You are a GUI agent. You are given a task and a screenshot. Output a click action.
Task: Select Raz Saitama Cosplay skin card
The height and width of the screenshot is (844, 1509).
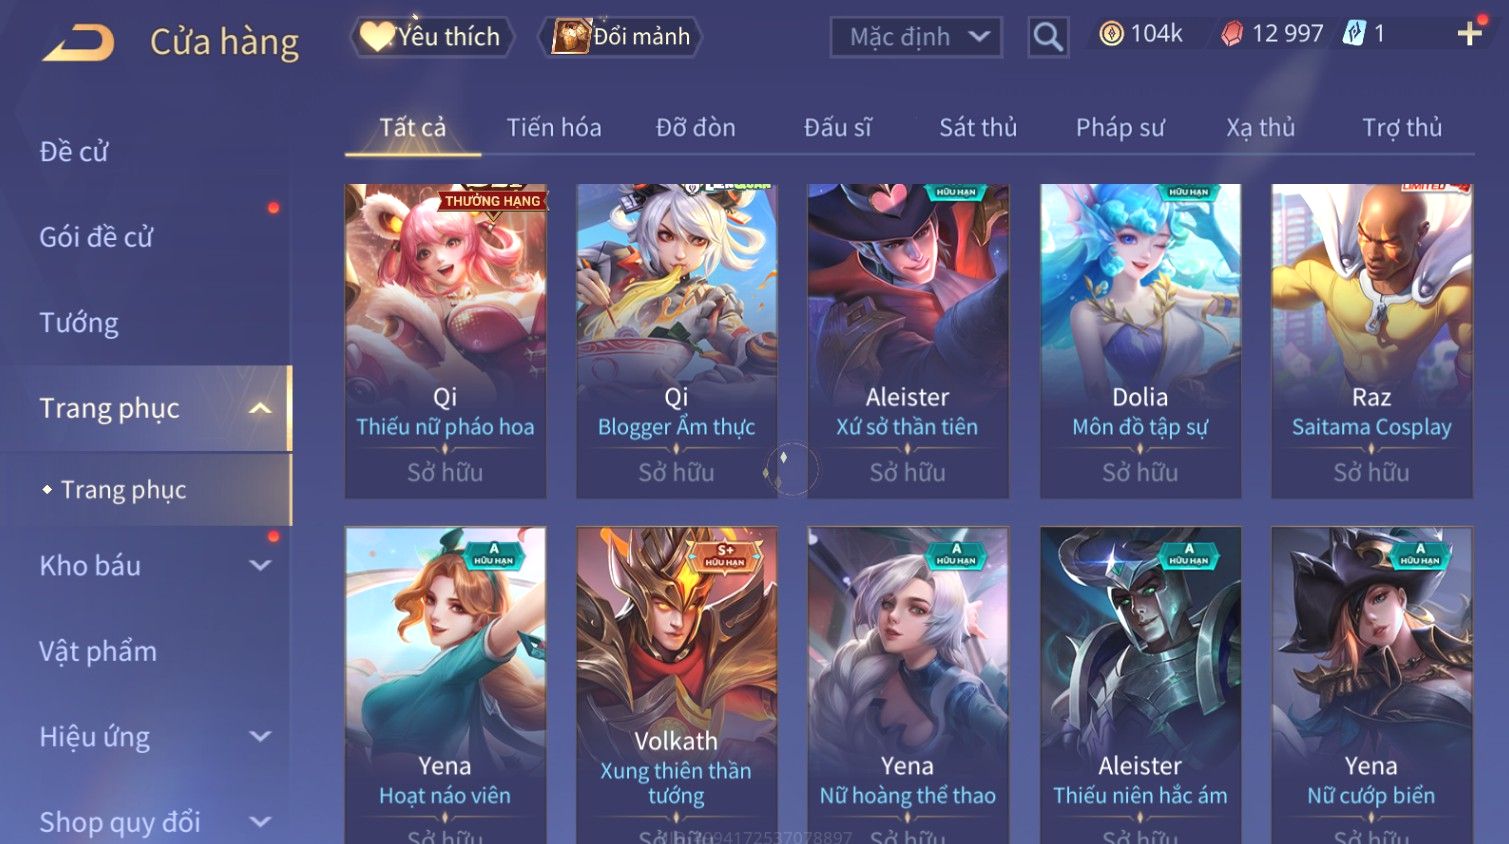[1371, 341]
